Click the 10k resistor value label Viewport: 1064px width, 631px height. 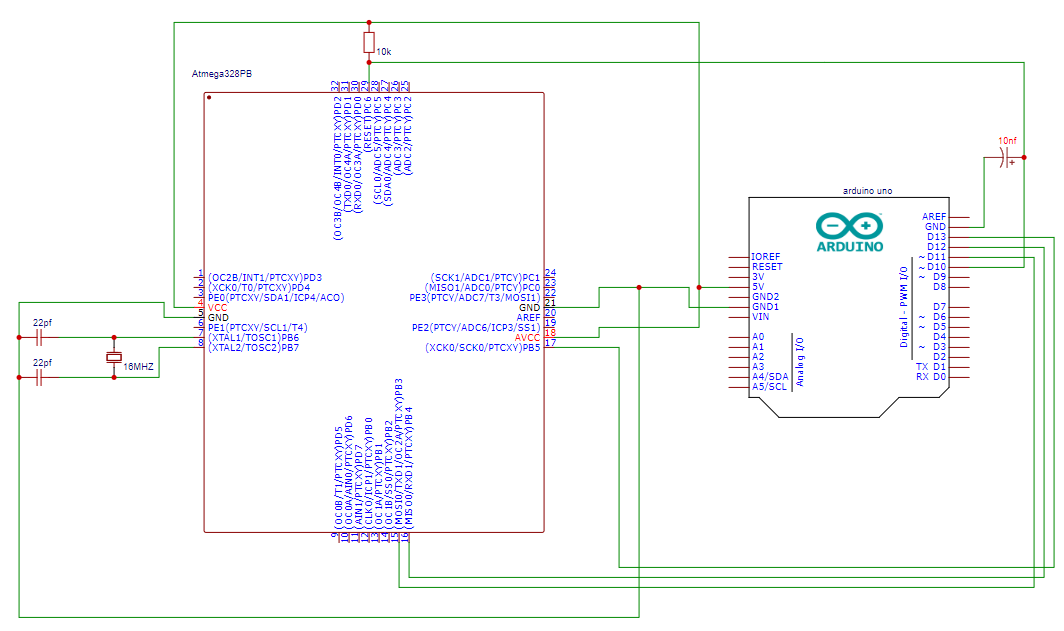tap(383, 52)
